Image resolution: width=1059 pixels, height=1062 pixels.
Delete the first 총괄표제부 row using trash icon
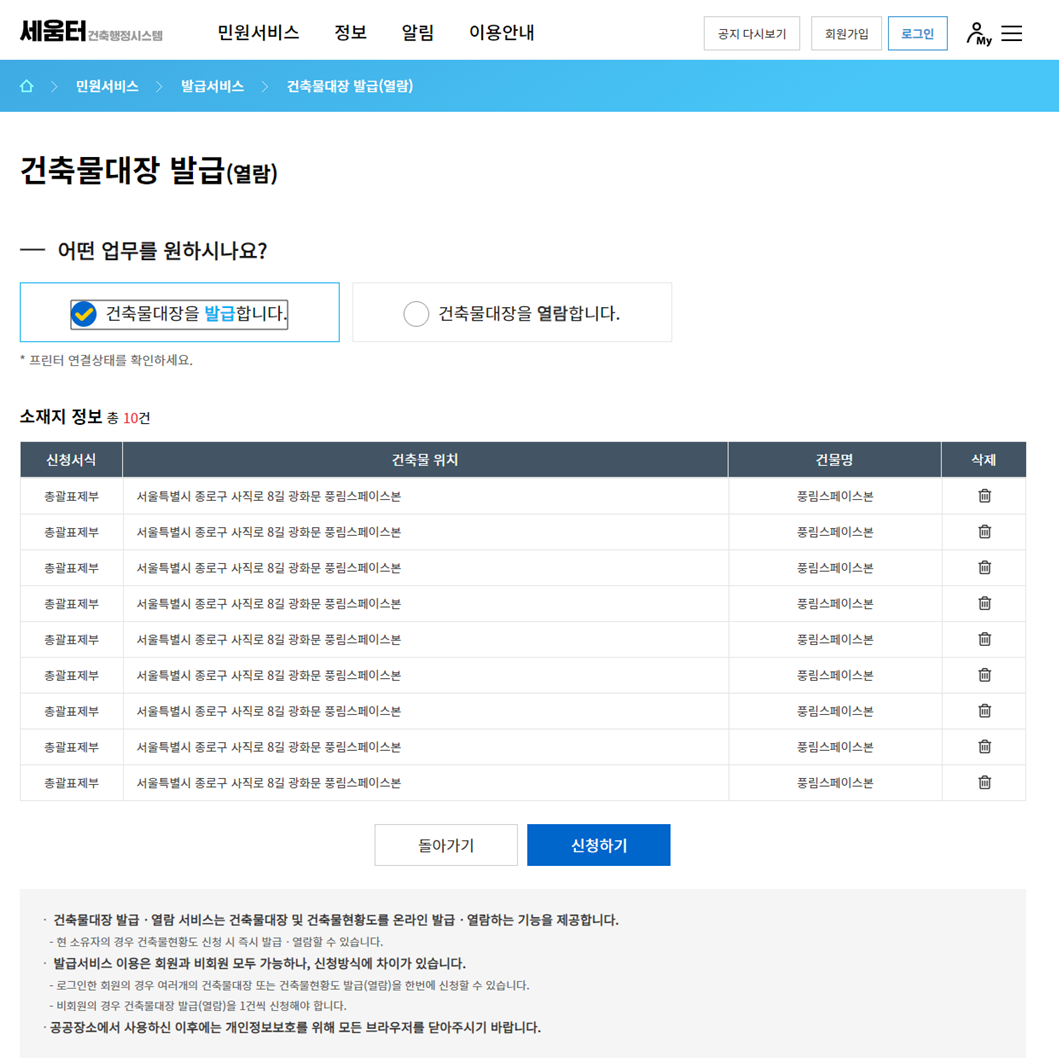coord(984,495)
